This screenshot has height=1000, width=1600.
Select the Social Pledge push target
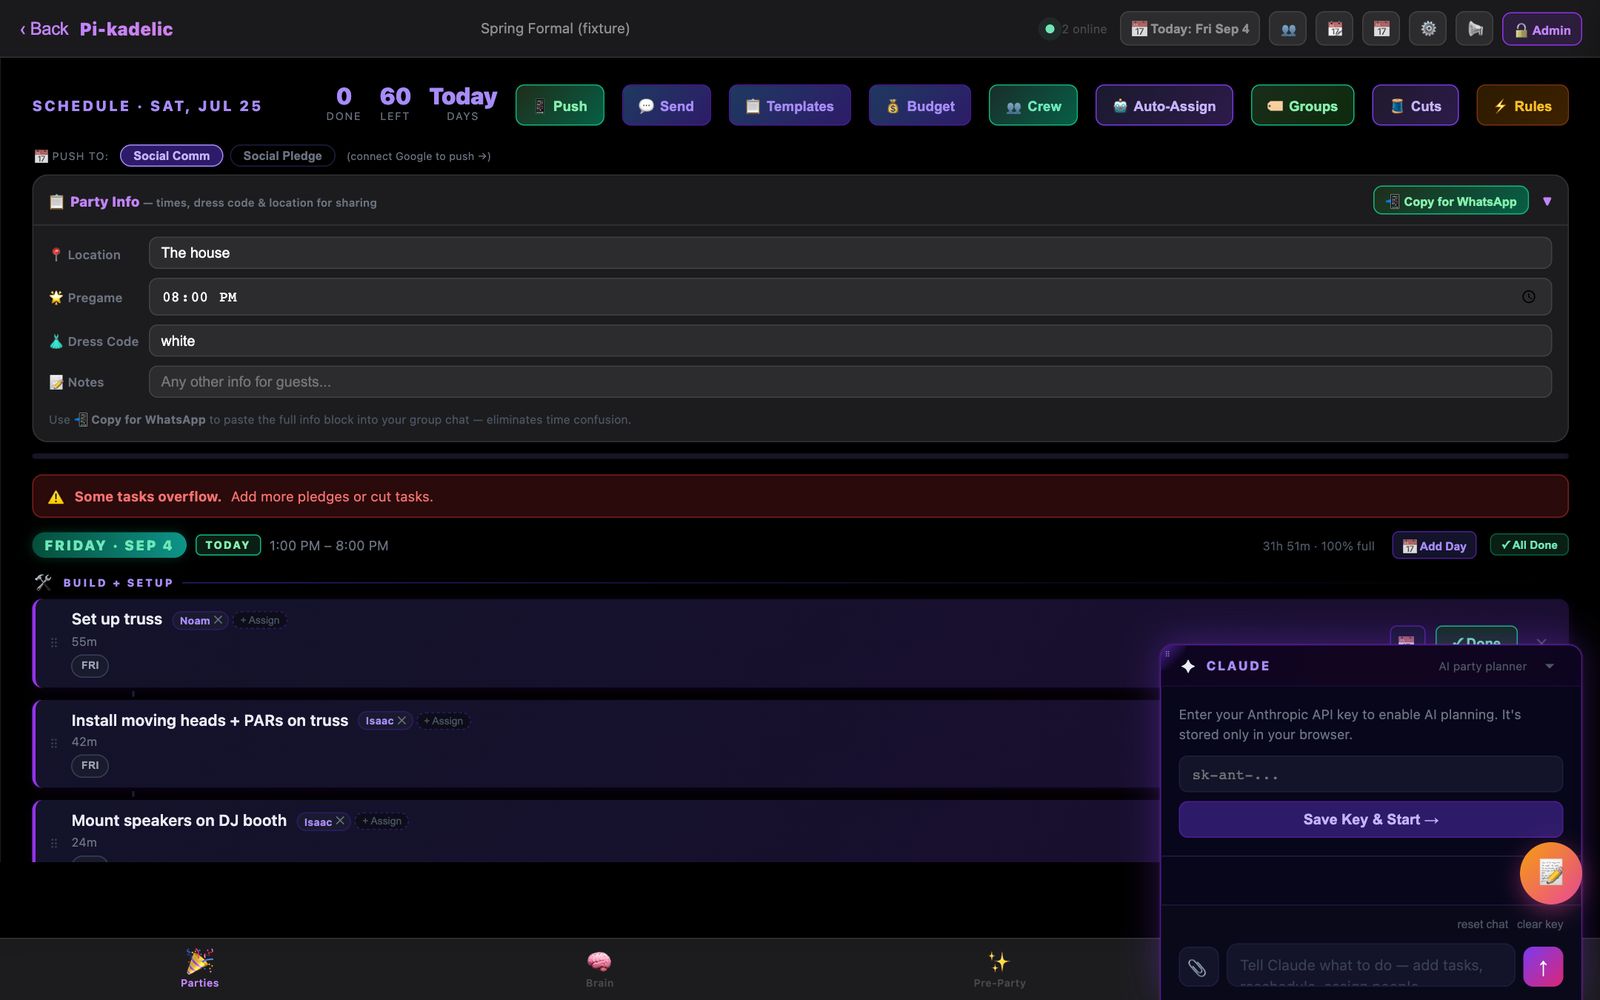point(283,156)
